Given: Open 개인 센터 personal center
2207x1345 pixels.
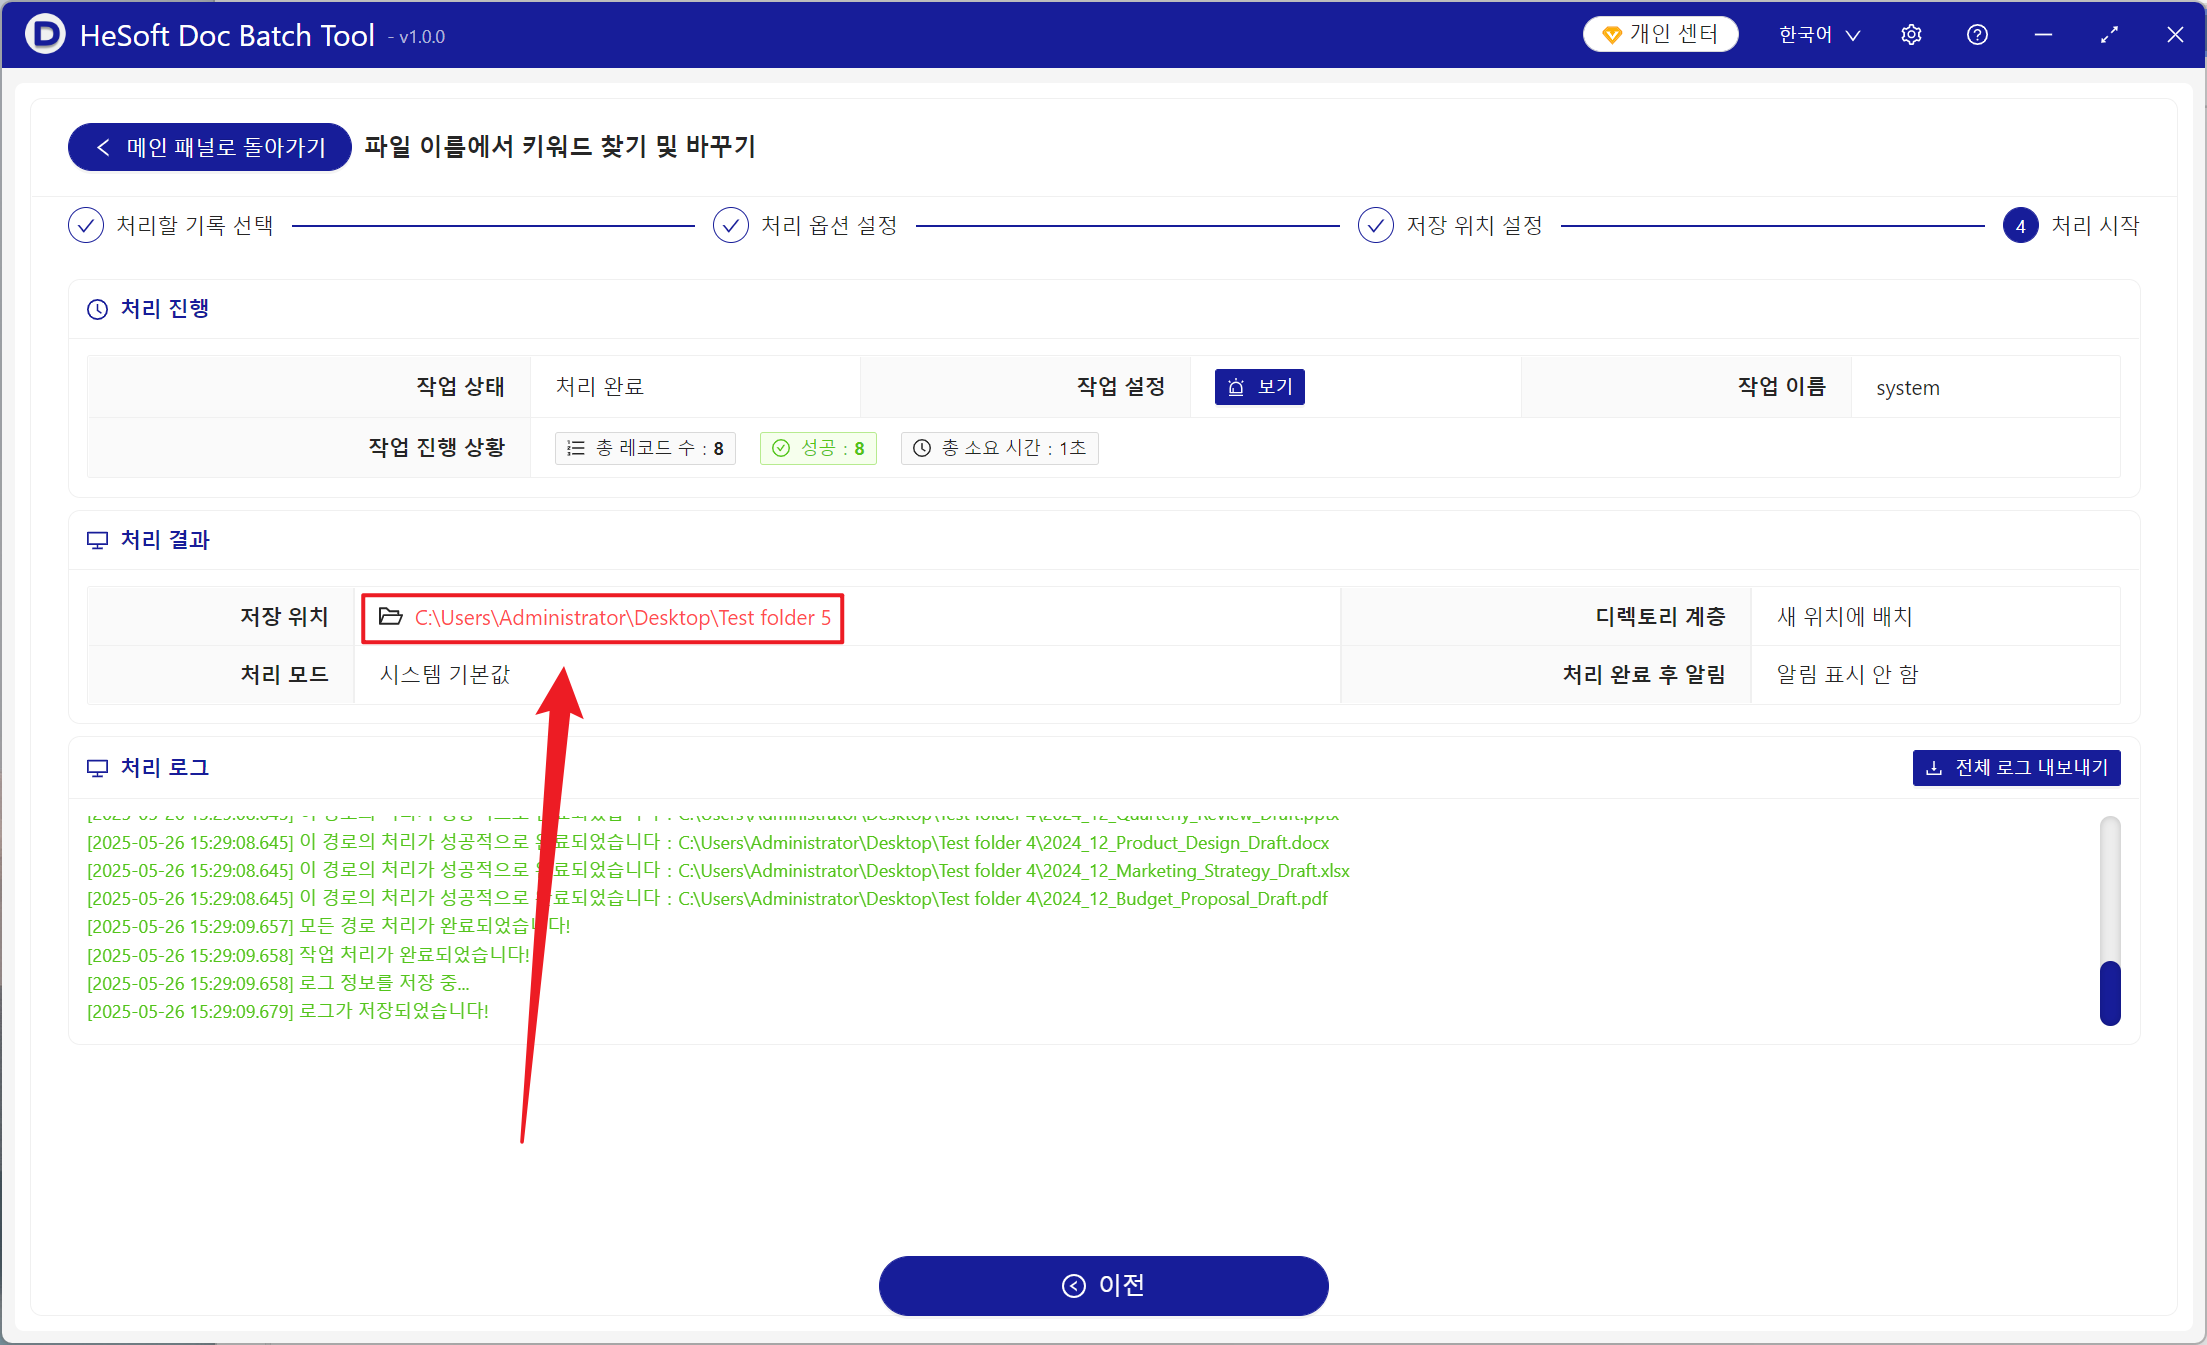Looking at the screenshot, I should tap(1661, 34).
